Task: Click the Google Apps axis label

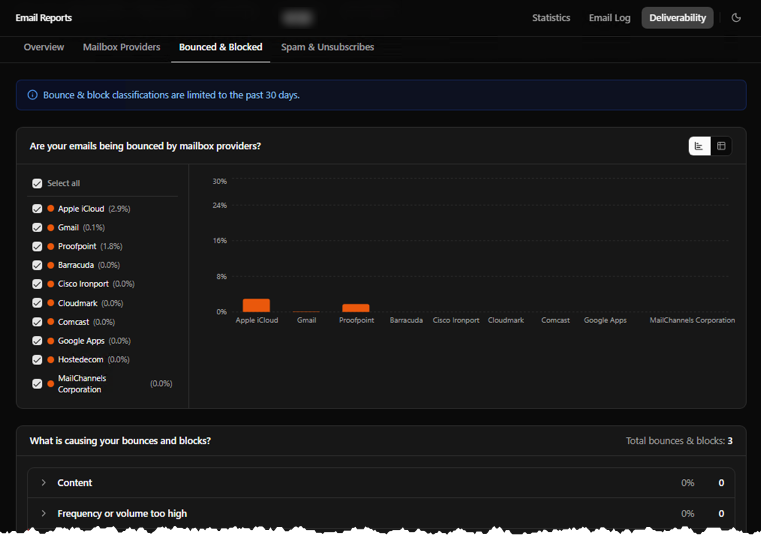Action: tap(605, 320)
